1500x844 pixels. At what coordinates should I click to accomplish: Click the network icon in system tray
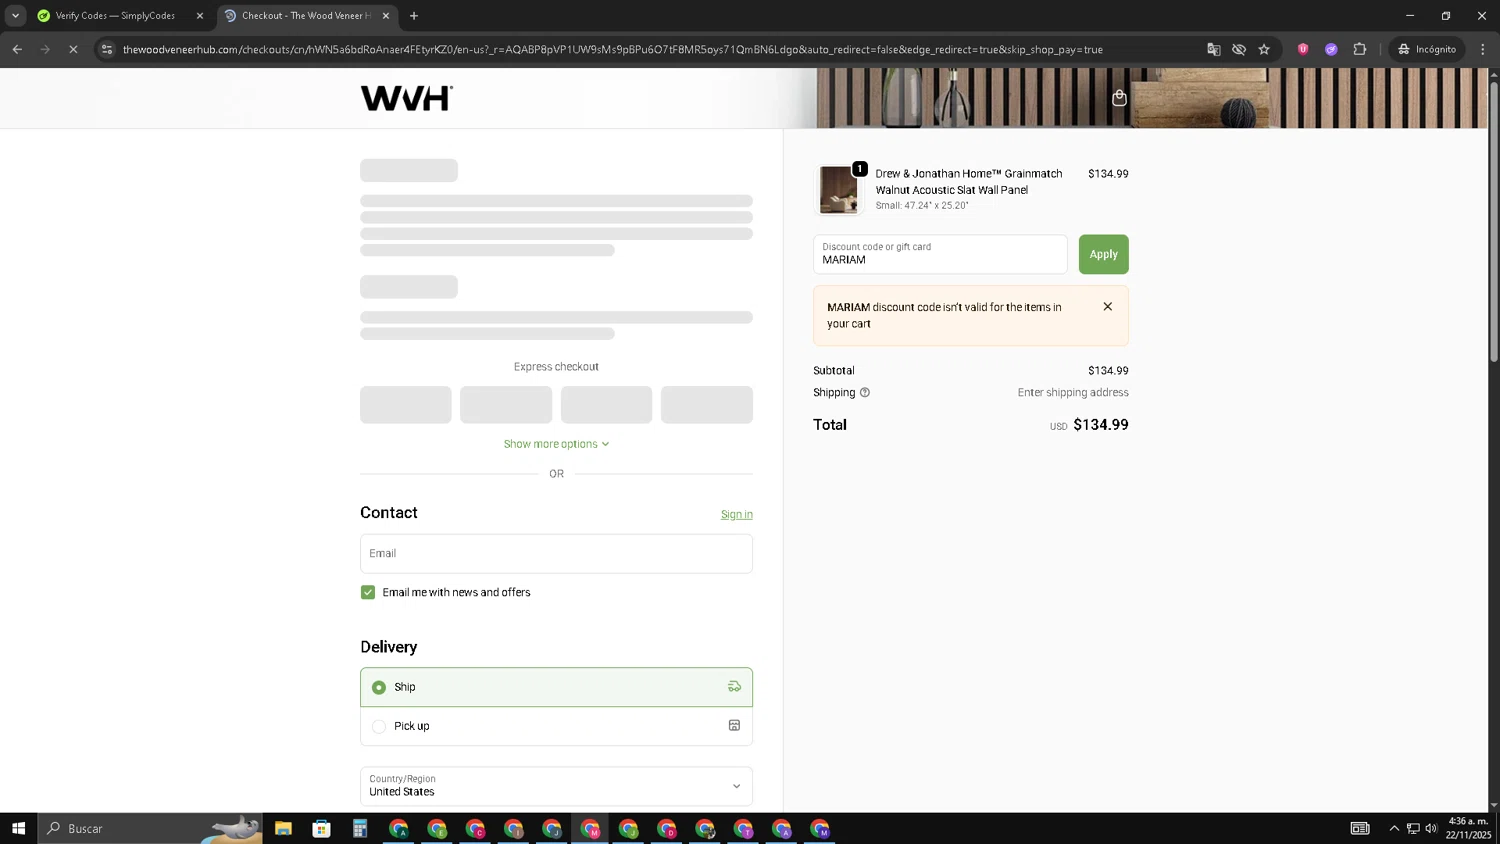(x=1413, y=828)
